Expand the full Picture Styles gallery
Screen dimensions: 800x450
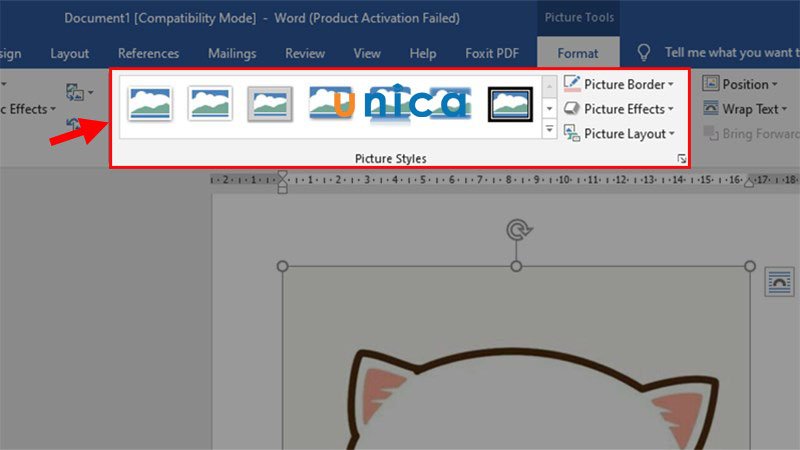549,130
